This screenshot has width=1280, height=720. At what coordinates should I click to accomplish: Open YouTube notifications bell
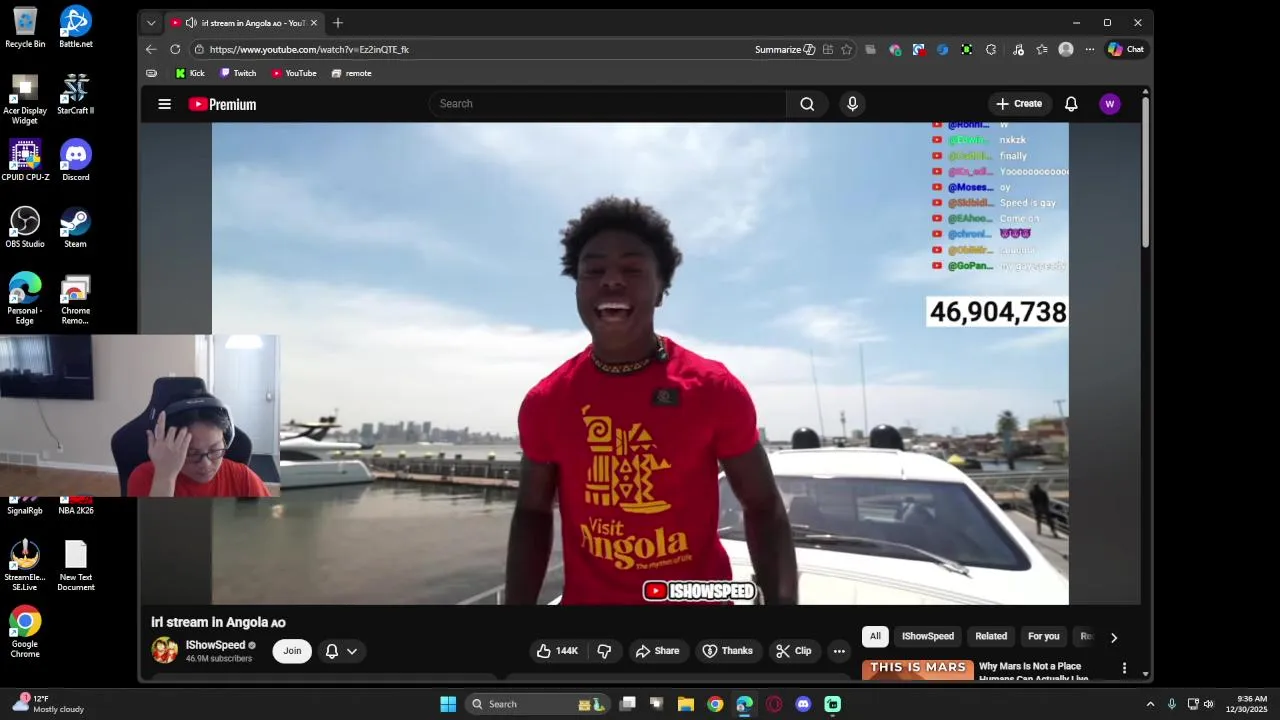(x=1071, y=104)
